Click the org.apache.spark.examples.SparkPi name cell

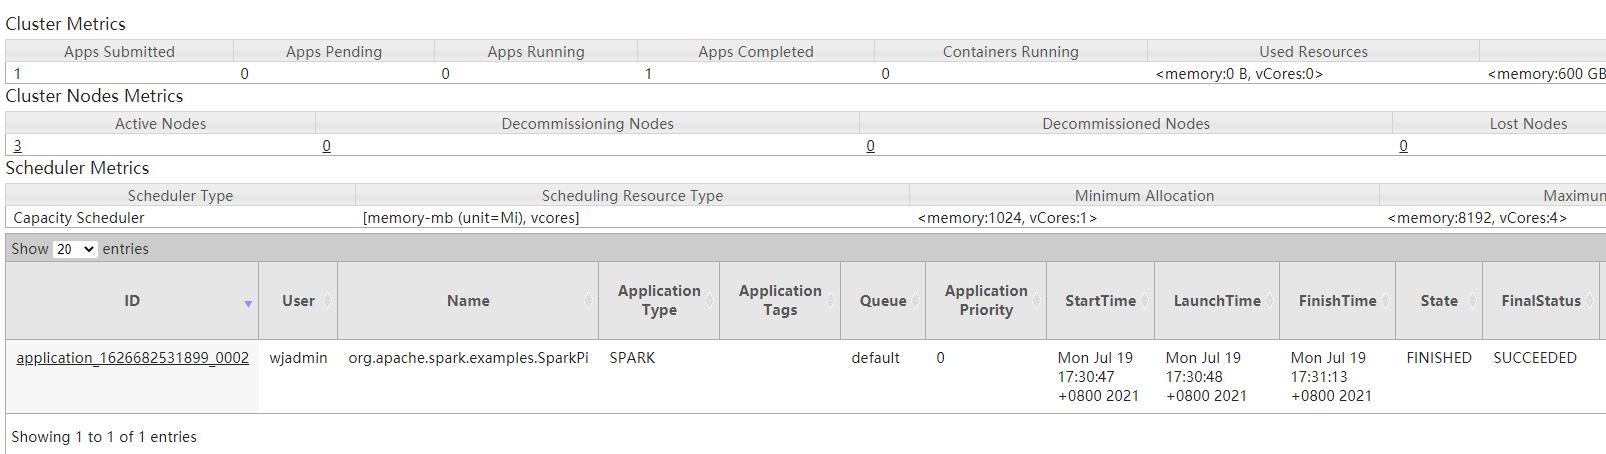coord(468,358)
